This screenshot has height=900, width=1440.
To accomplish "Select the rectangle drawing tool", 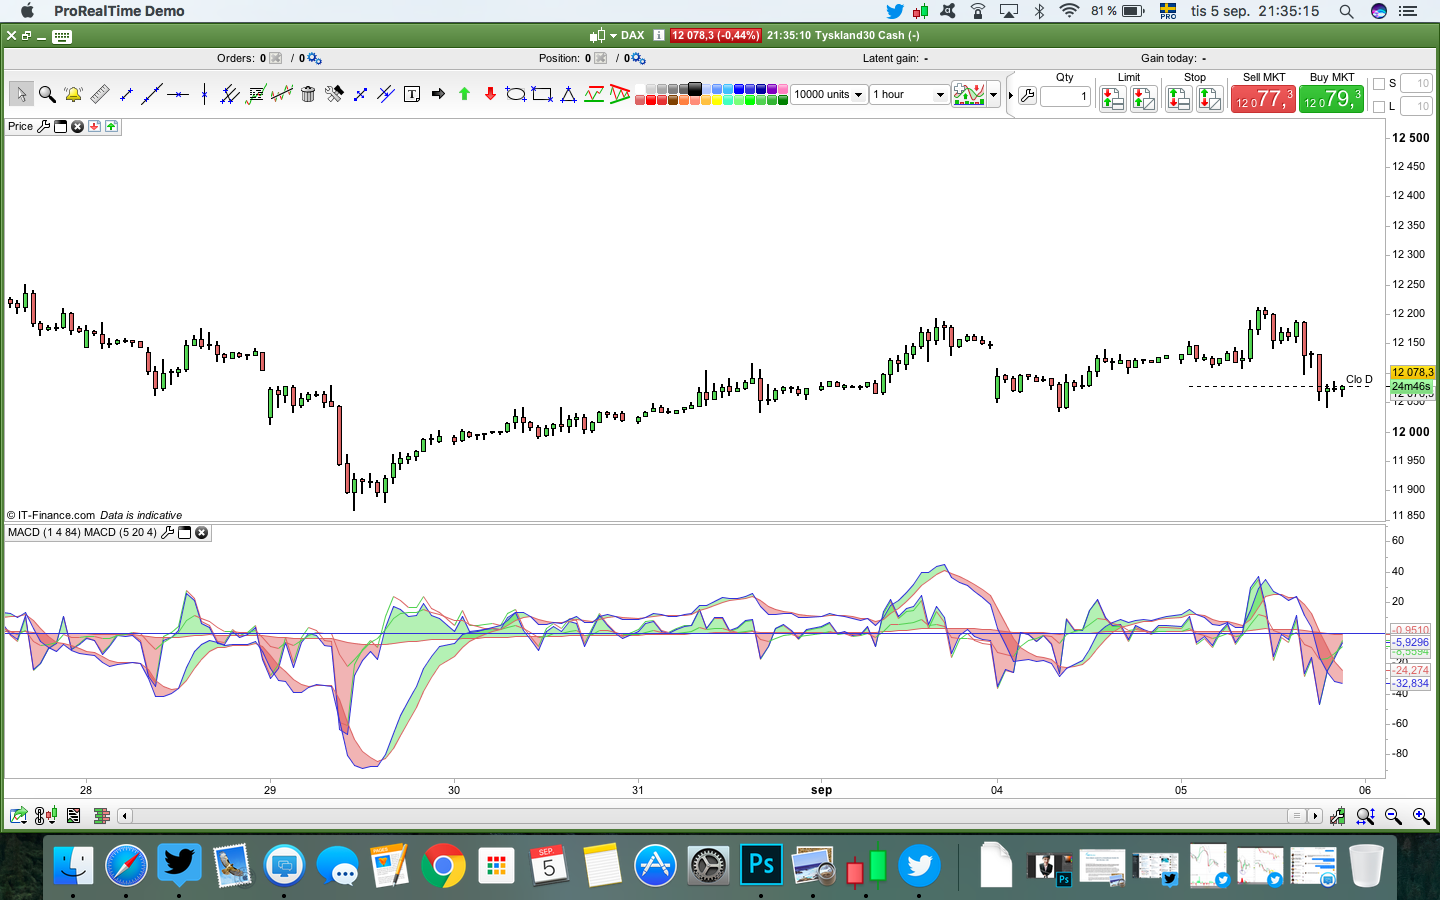I will (x=542, y=94).
